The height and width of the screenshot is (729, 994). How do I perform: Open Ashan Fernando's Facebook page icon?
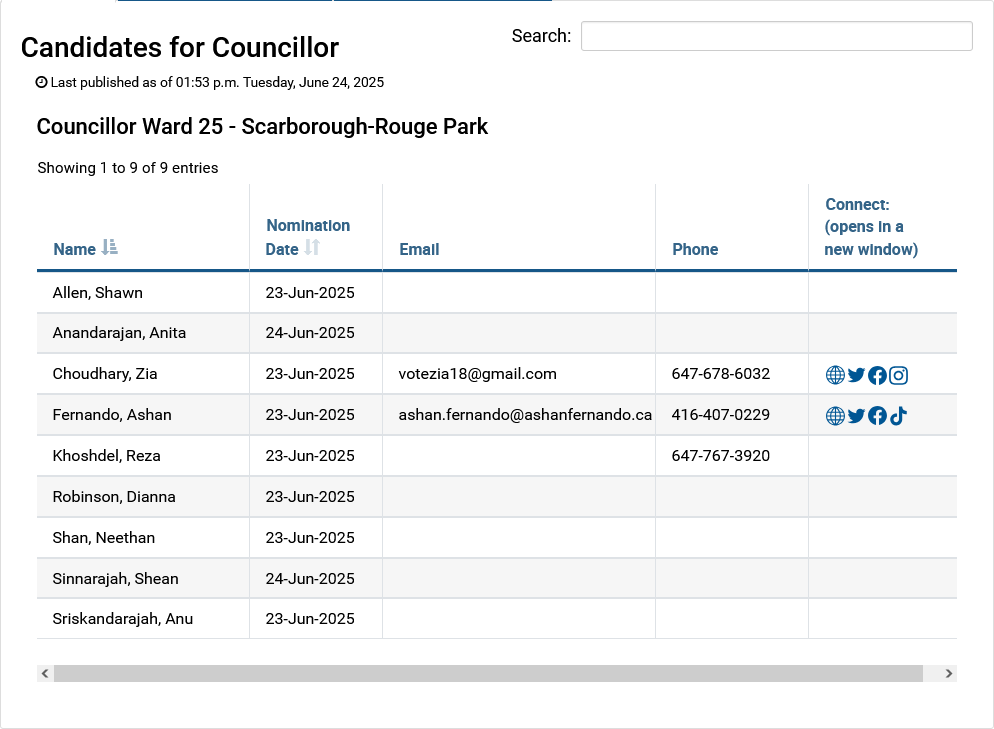click(877, 416)
